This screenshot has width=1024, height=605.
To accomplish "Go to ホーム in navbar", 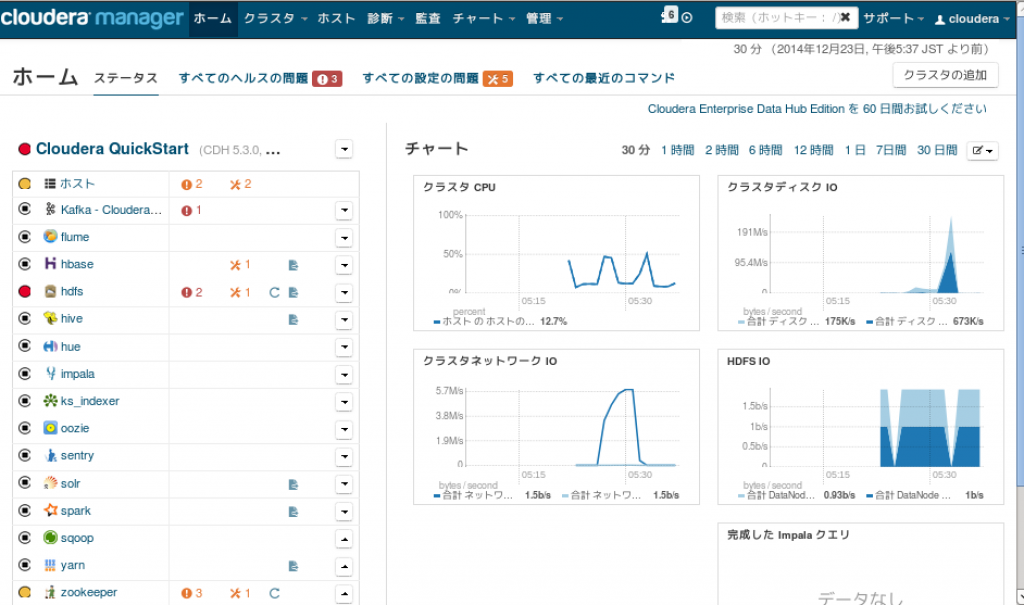I will pyautogui.click(x=213, y=18).
